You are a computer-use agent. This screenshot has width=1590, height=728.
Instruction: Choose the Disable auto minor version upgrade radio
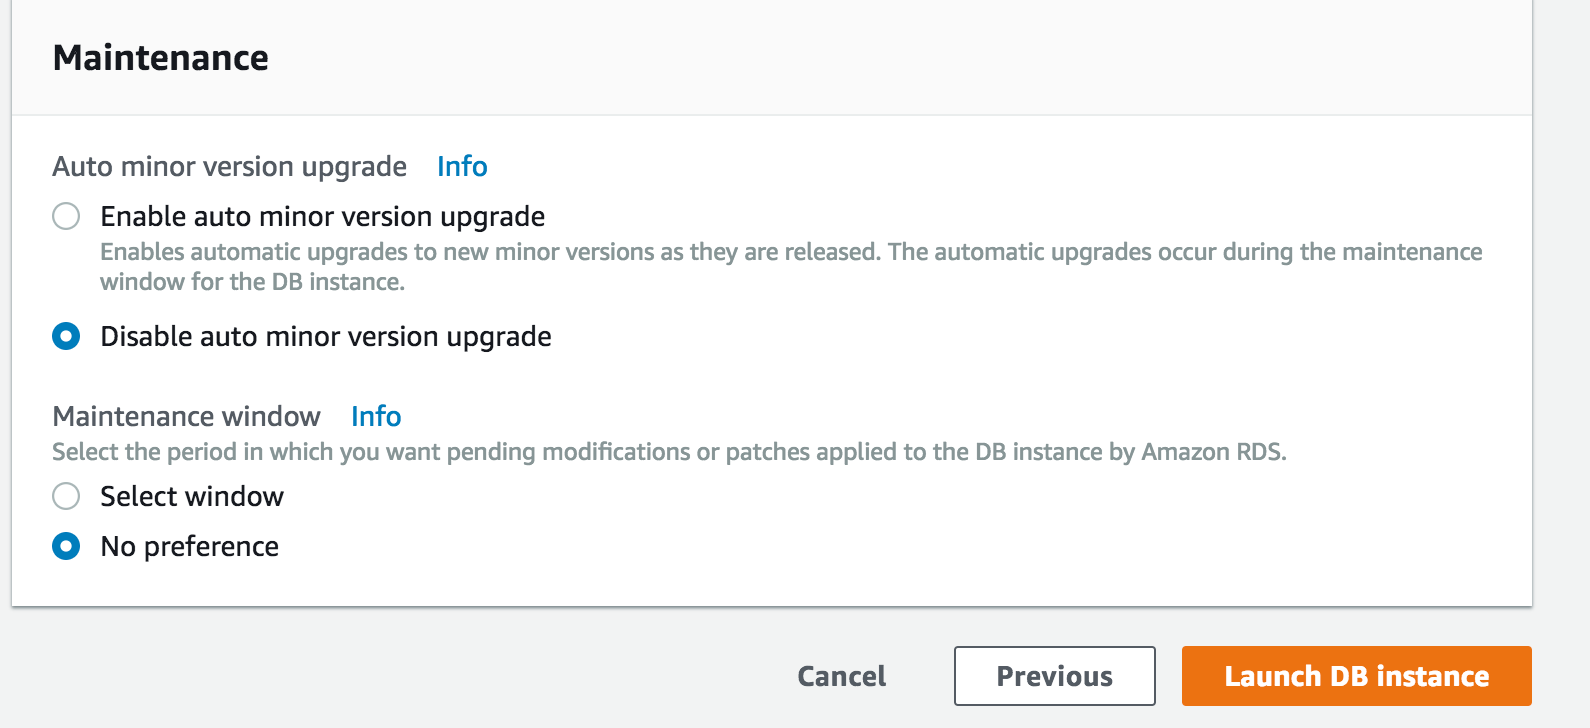(66, 336)
